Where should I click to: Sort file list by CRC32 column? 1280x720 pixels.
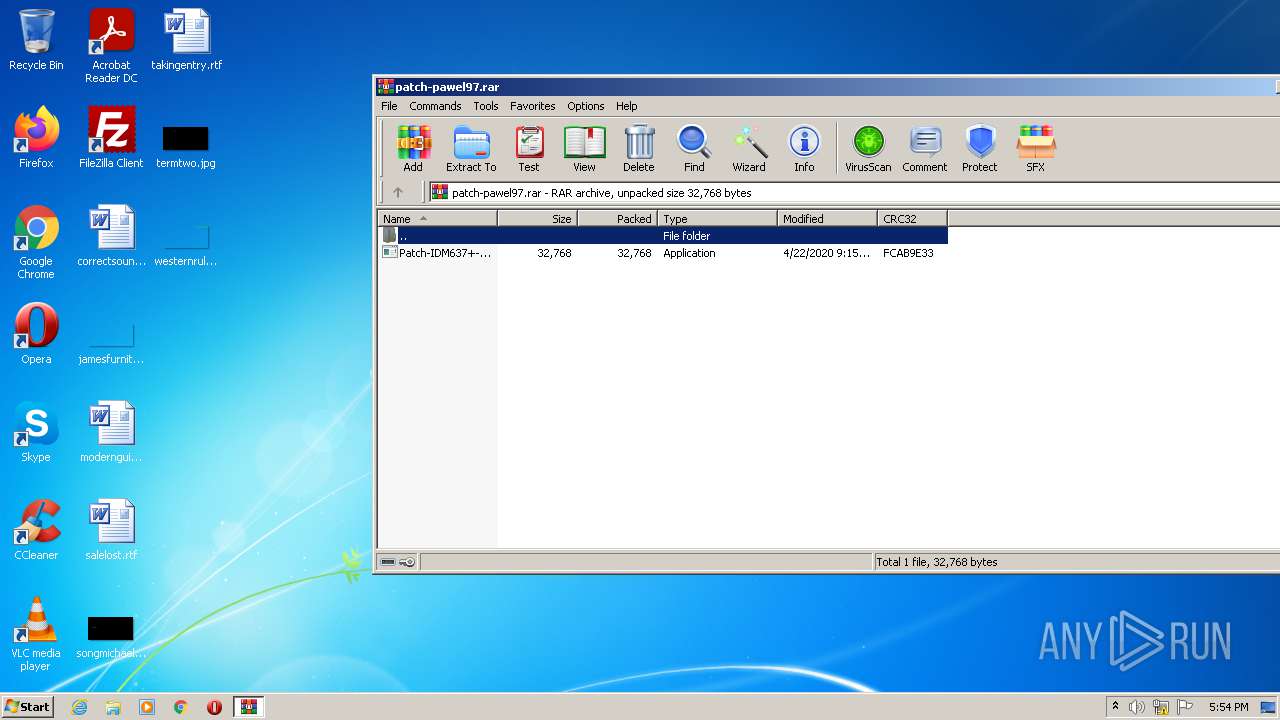point(912,218)
